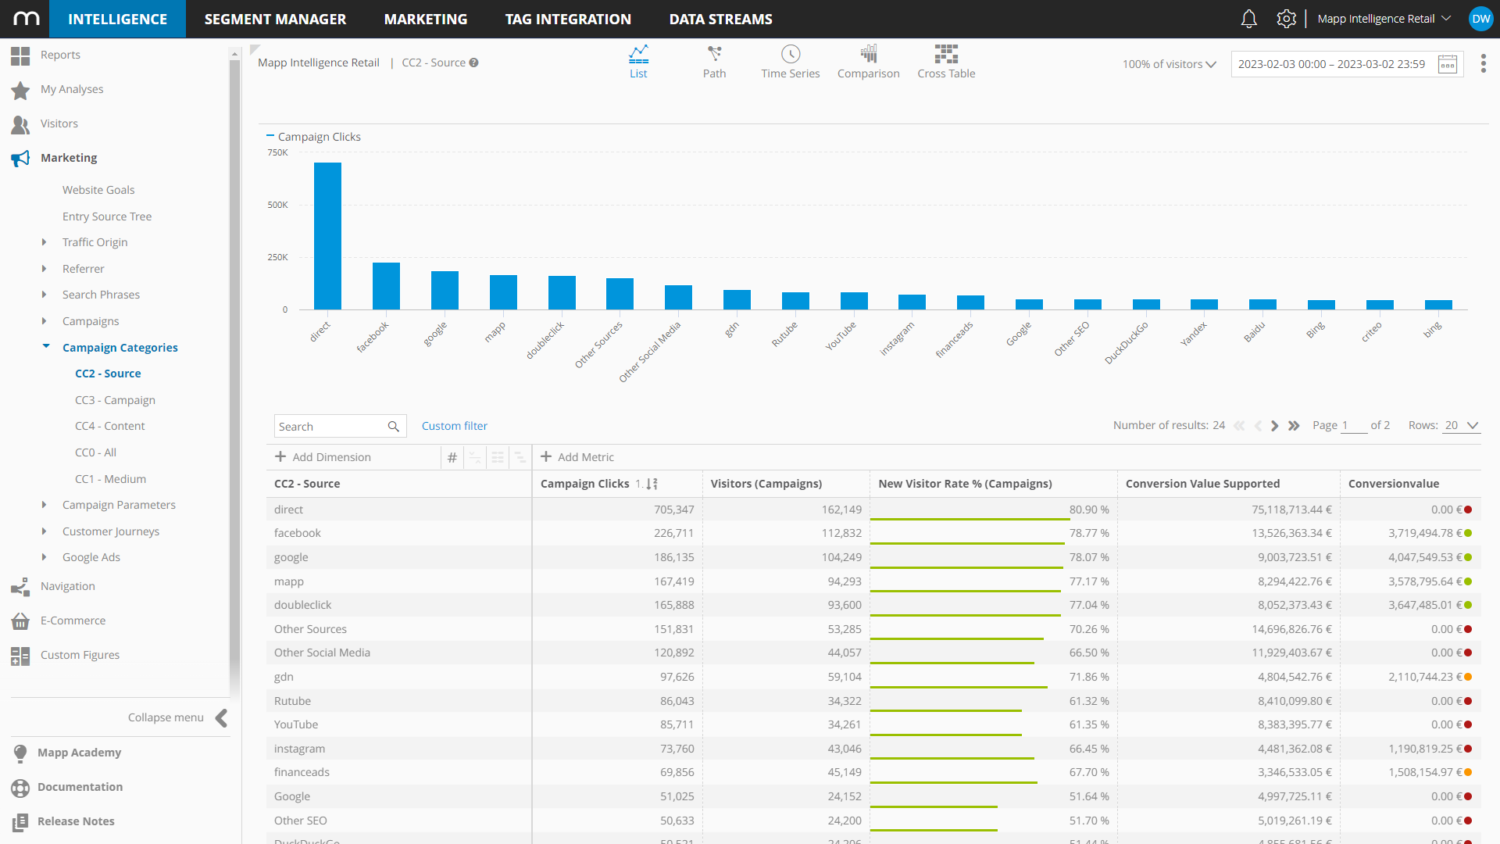Click the CC2 - Source help icon

point(474,62)
